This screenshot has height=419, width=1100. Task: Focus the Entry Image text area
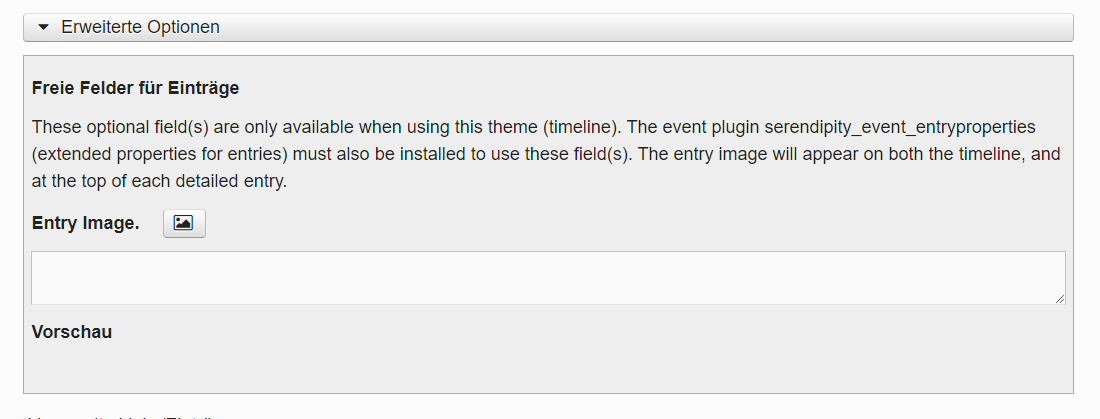point(548,278)
